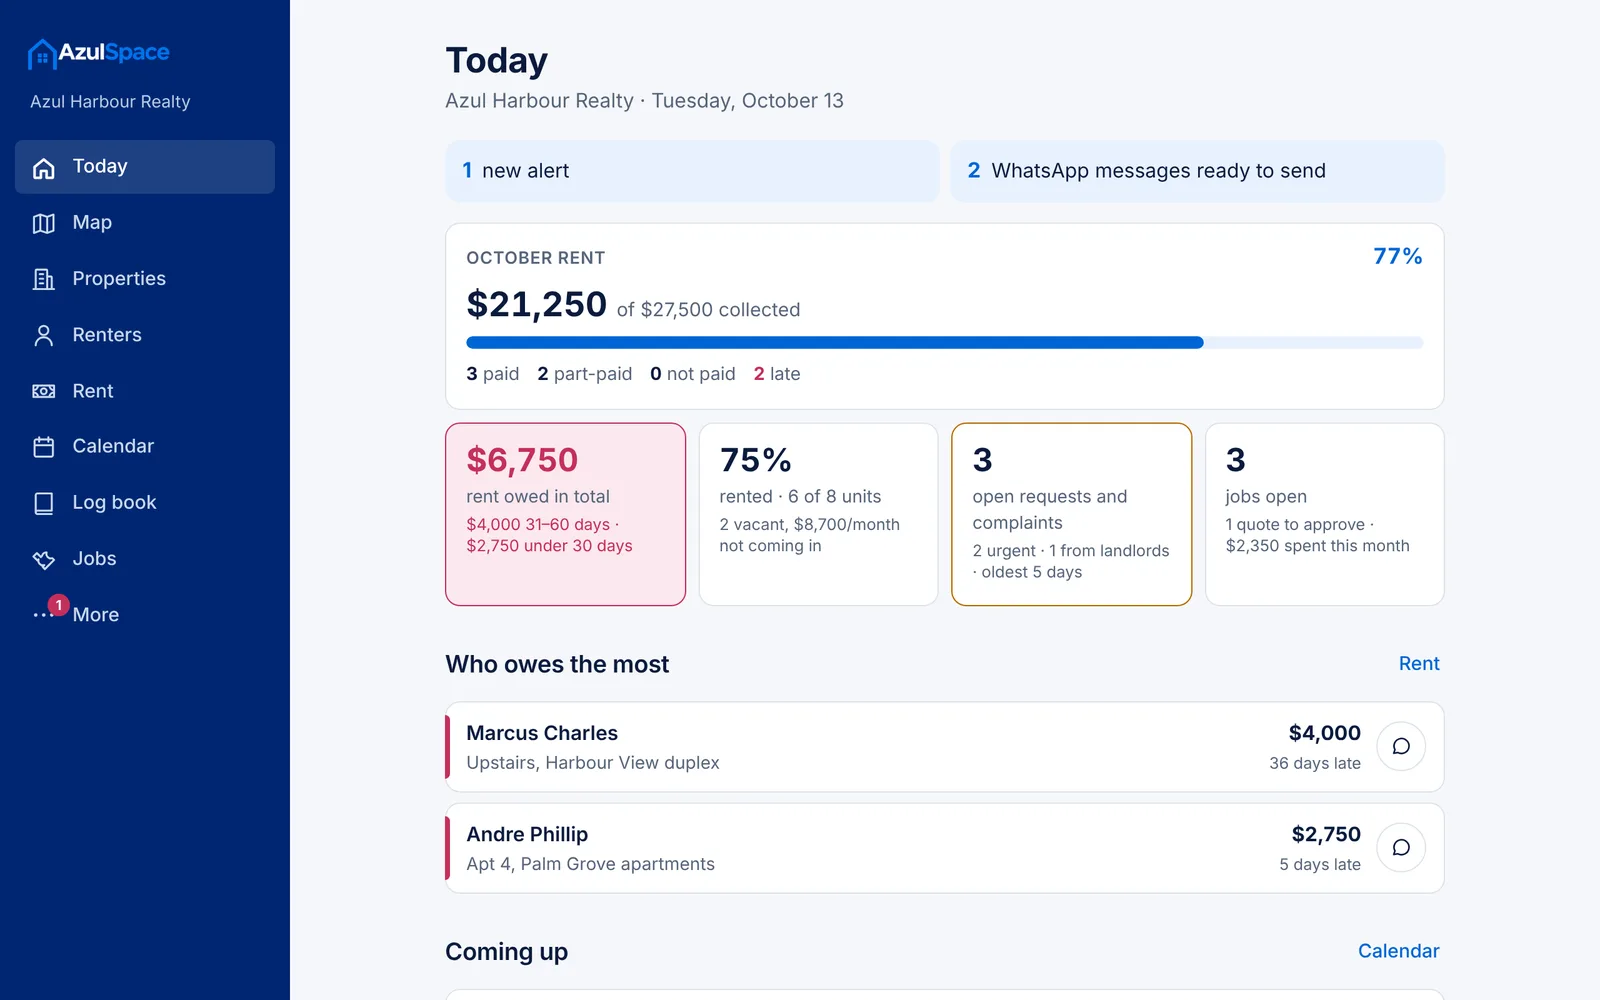Click the '$2,750' amount for Andre Phillip

[1326, 834]
